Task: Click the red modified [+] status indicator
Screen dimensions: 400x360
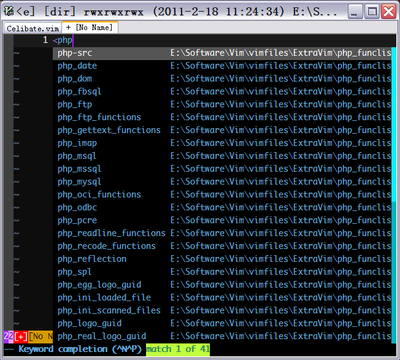Action: [21, 336]
